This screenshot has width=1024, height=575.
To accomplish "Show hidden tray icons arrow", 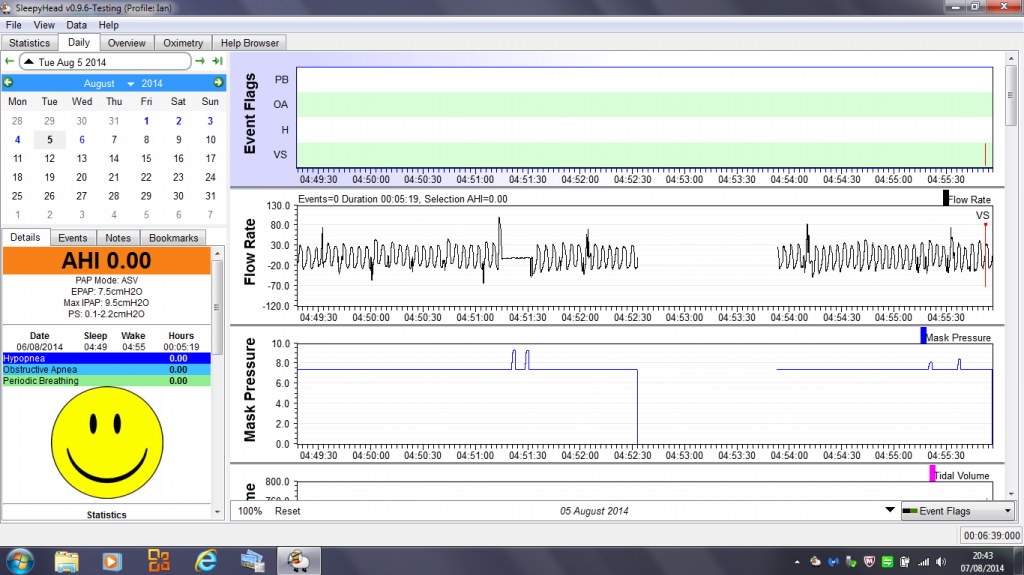I will [797, 561].
